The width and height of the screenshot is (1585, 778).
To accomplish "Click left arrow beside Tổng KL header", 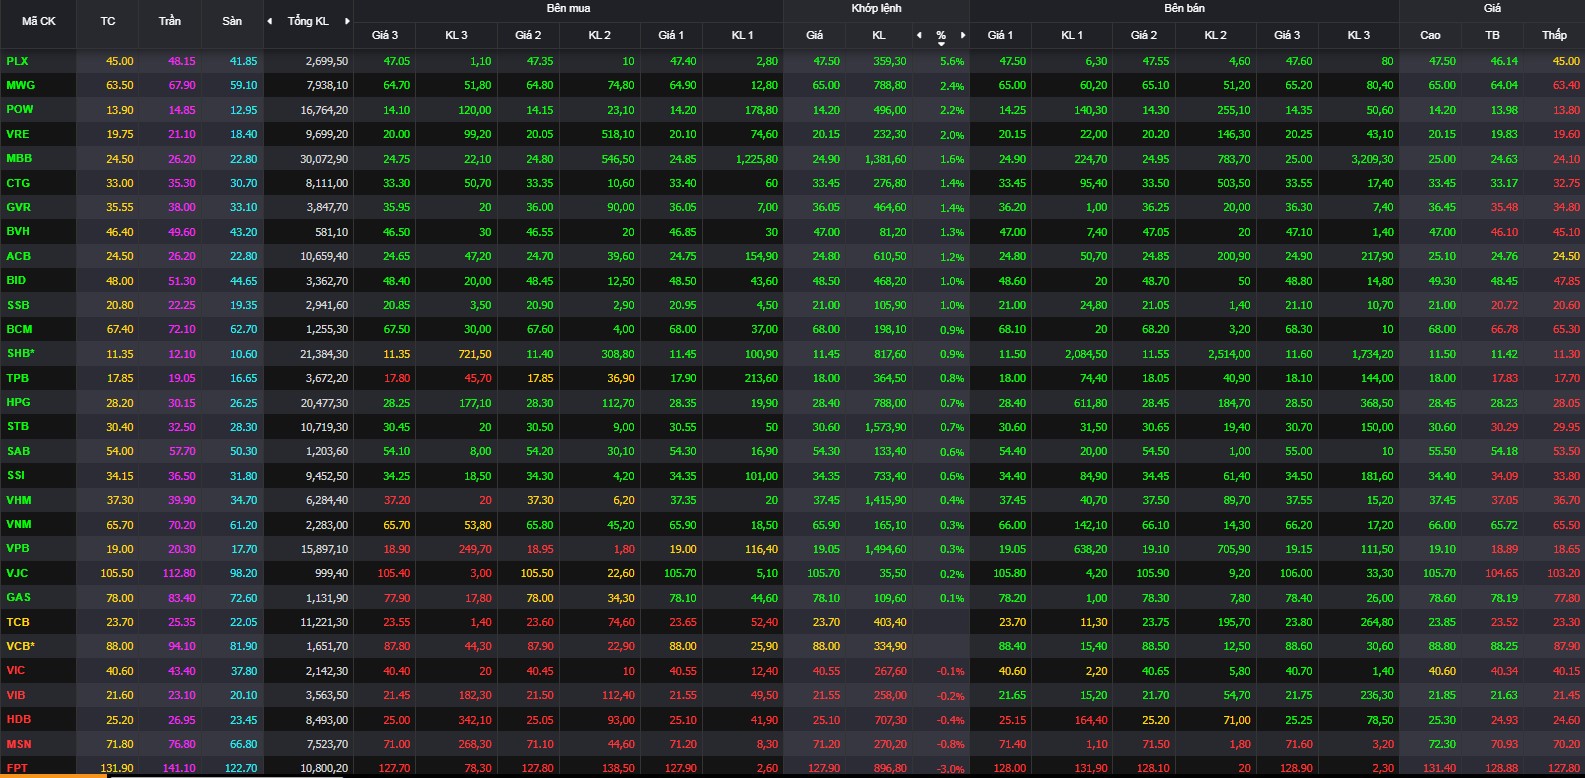I will coord(269,21).
